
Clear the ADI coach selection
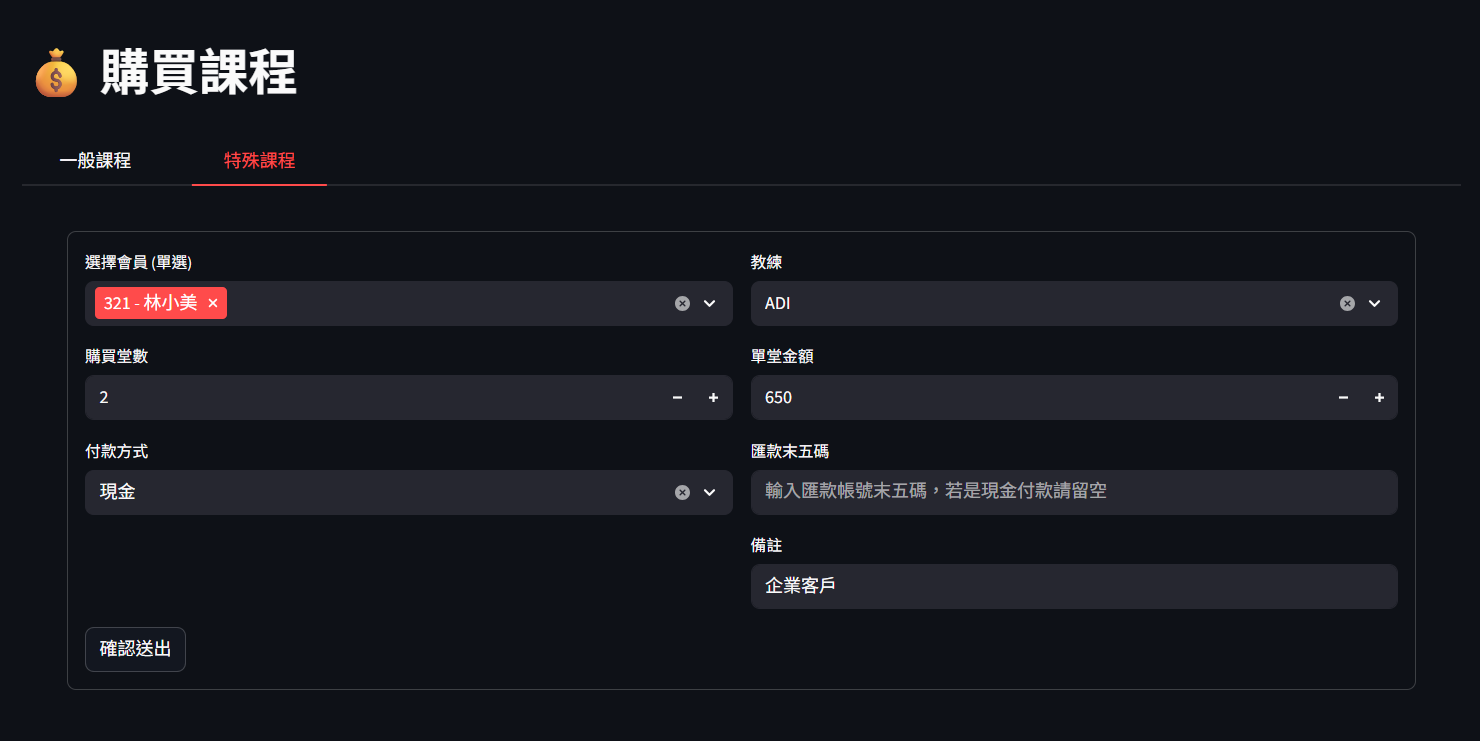(x=1347, y=303)
